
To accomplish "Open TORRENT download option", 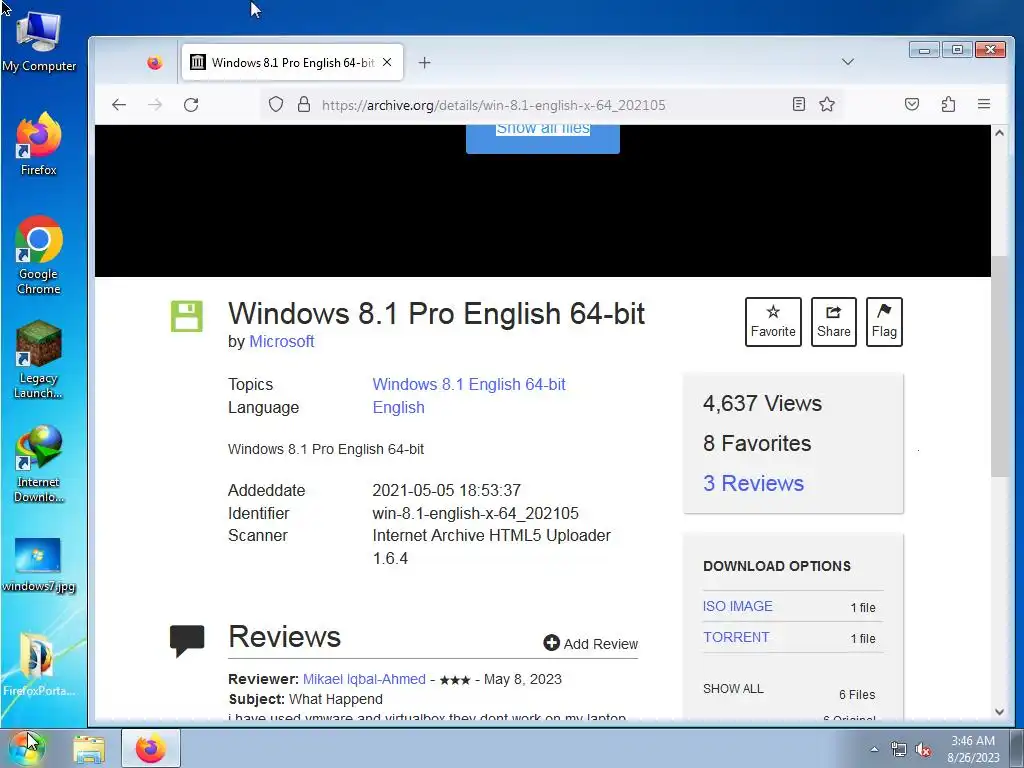I will (736, 637).
